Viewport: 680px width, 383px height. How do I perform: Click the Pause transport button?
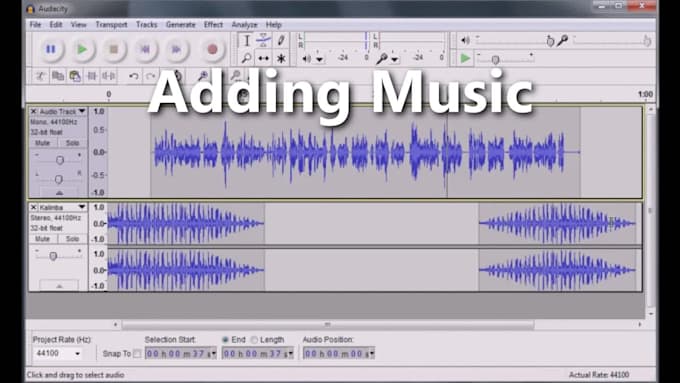coord(51,49)
